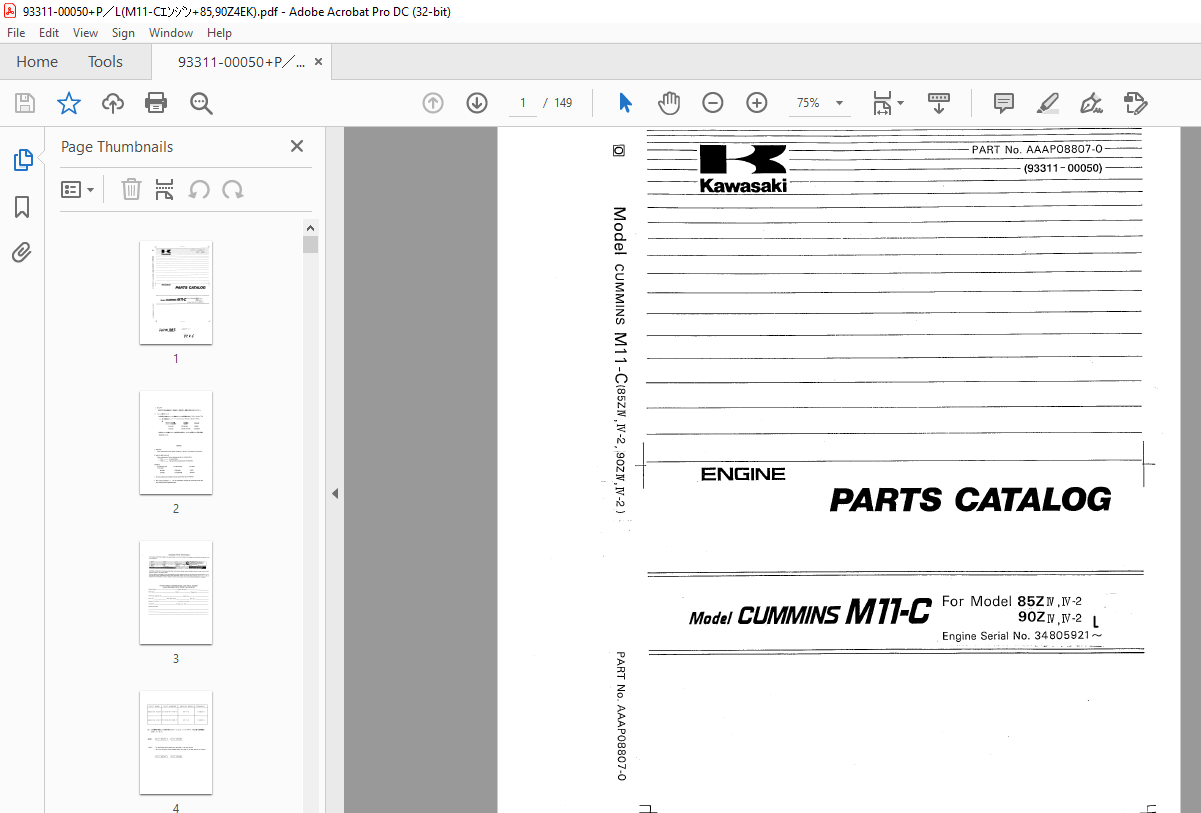Switch to the Home tab
Screen dimensions: 1201x813
[37, 62]
